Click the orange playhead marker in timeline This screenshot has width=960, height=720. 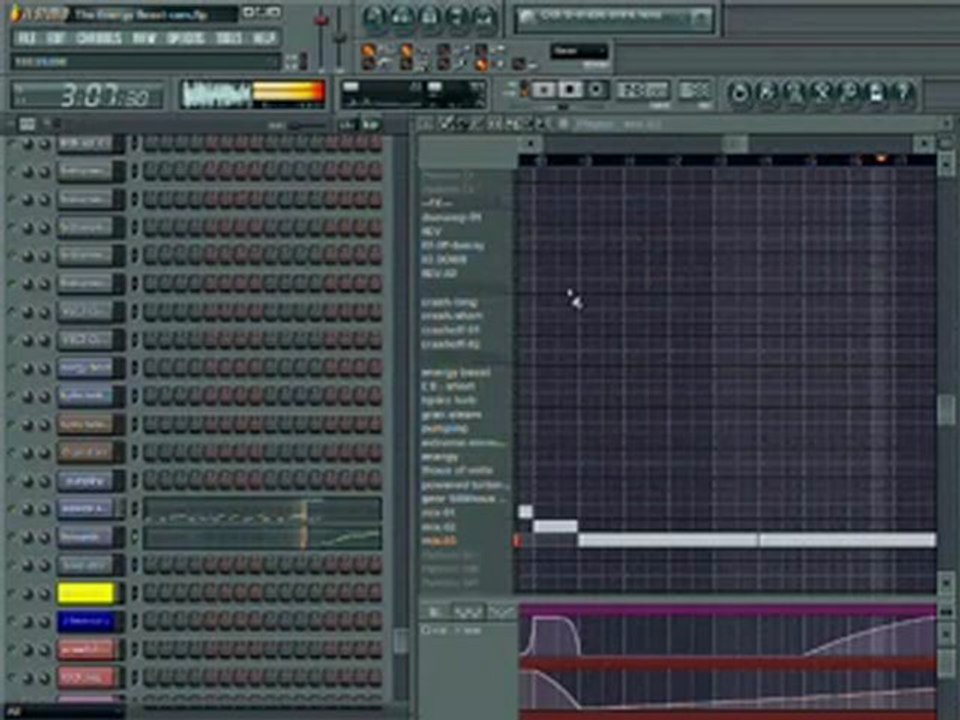[880, 159]
